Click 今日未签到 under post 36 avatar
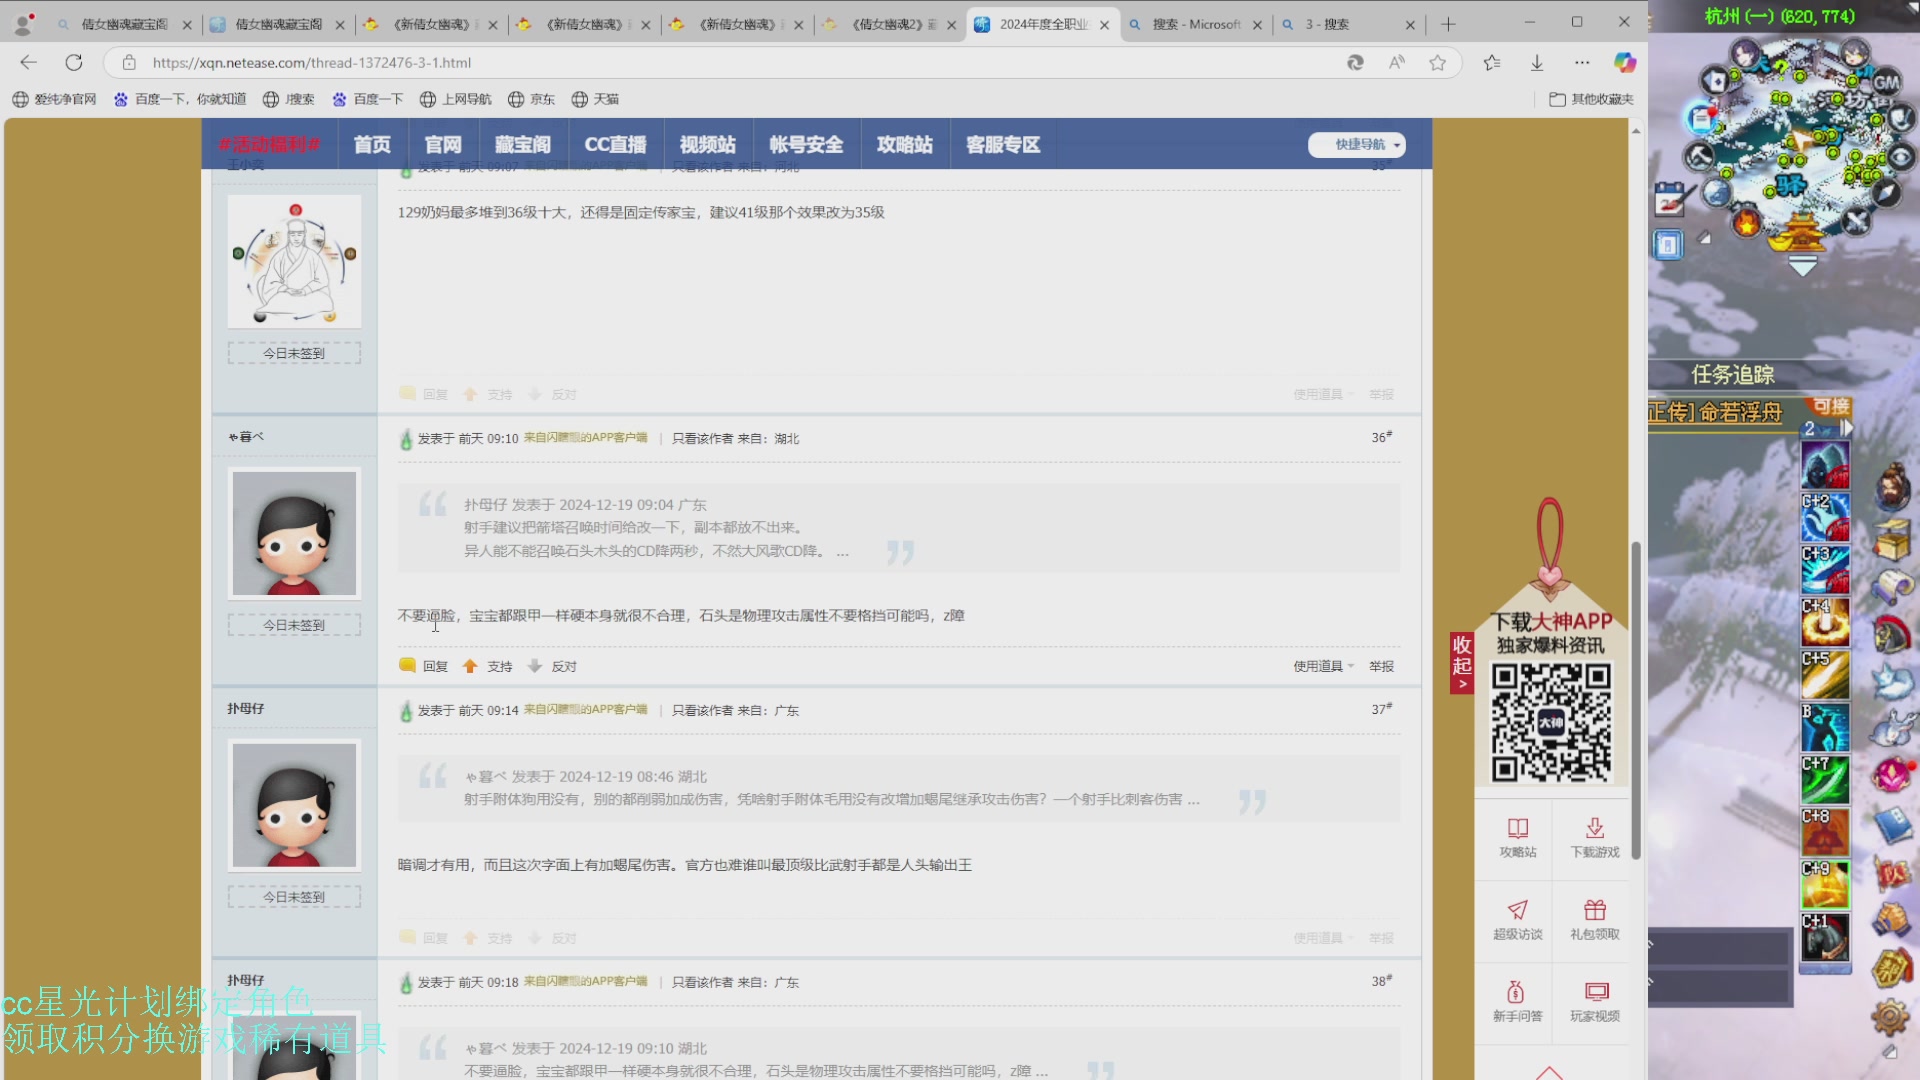1920x1080 pixels. tap(294, 625)
